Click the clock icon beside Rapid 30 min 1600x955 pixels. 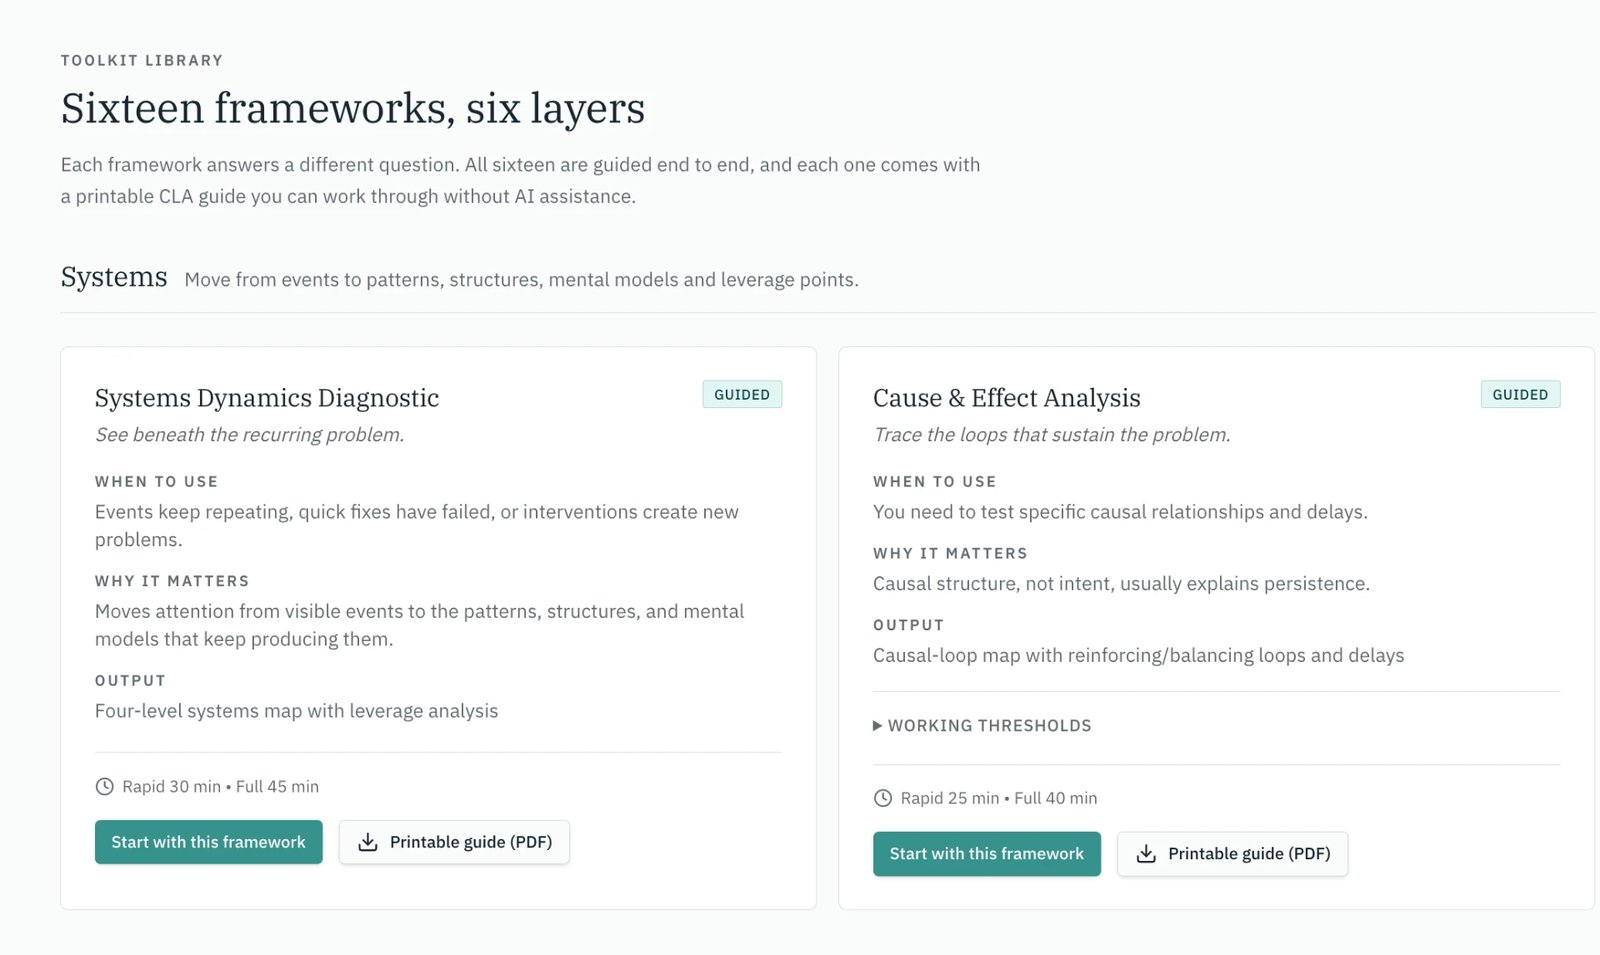(104, 787)
